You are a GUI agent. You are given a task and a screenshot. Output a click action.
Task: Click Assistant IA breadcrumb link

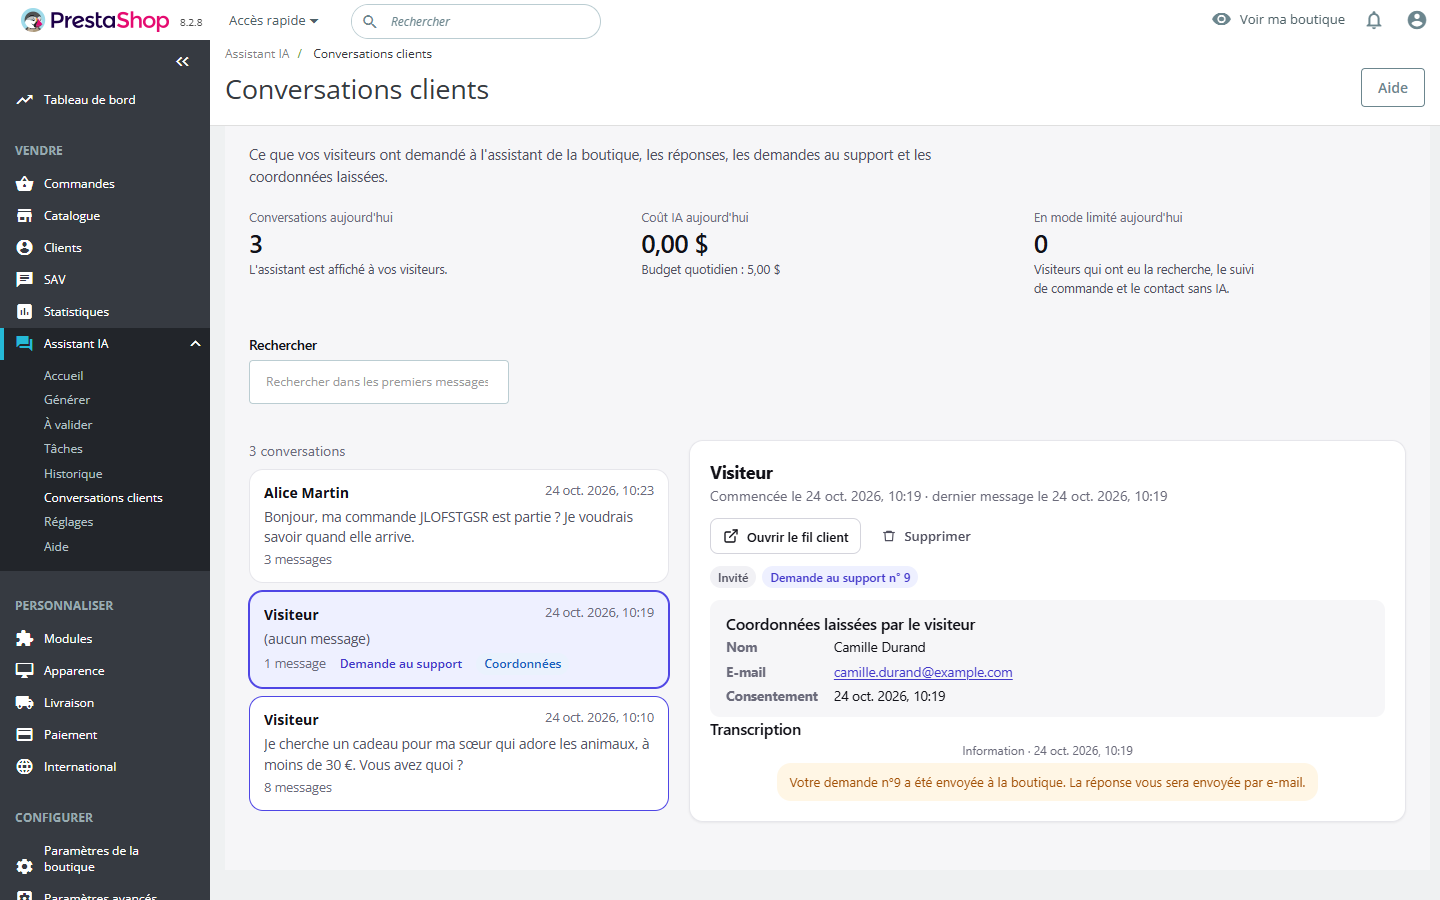[x=257, y=54]
